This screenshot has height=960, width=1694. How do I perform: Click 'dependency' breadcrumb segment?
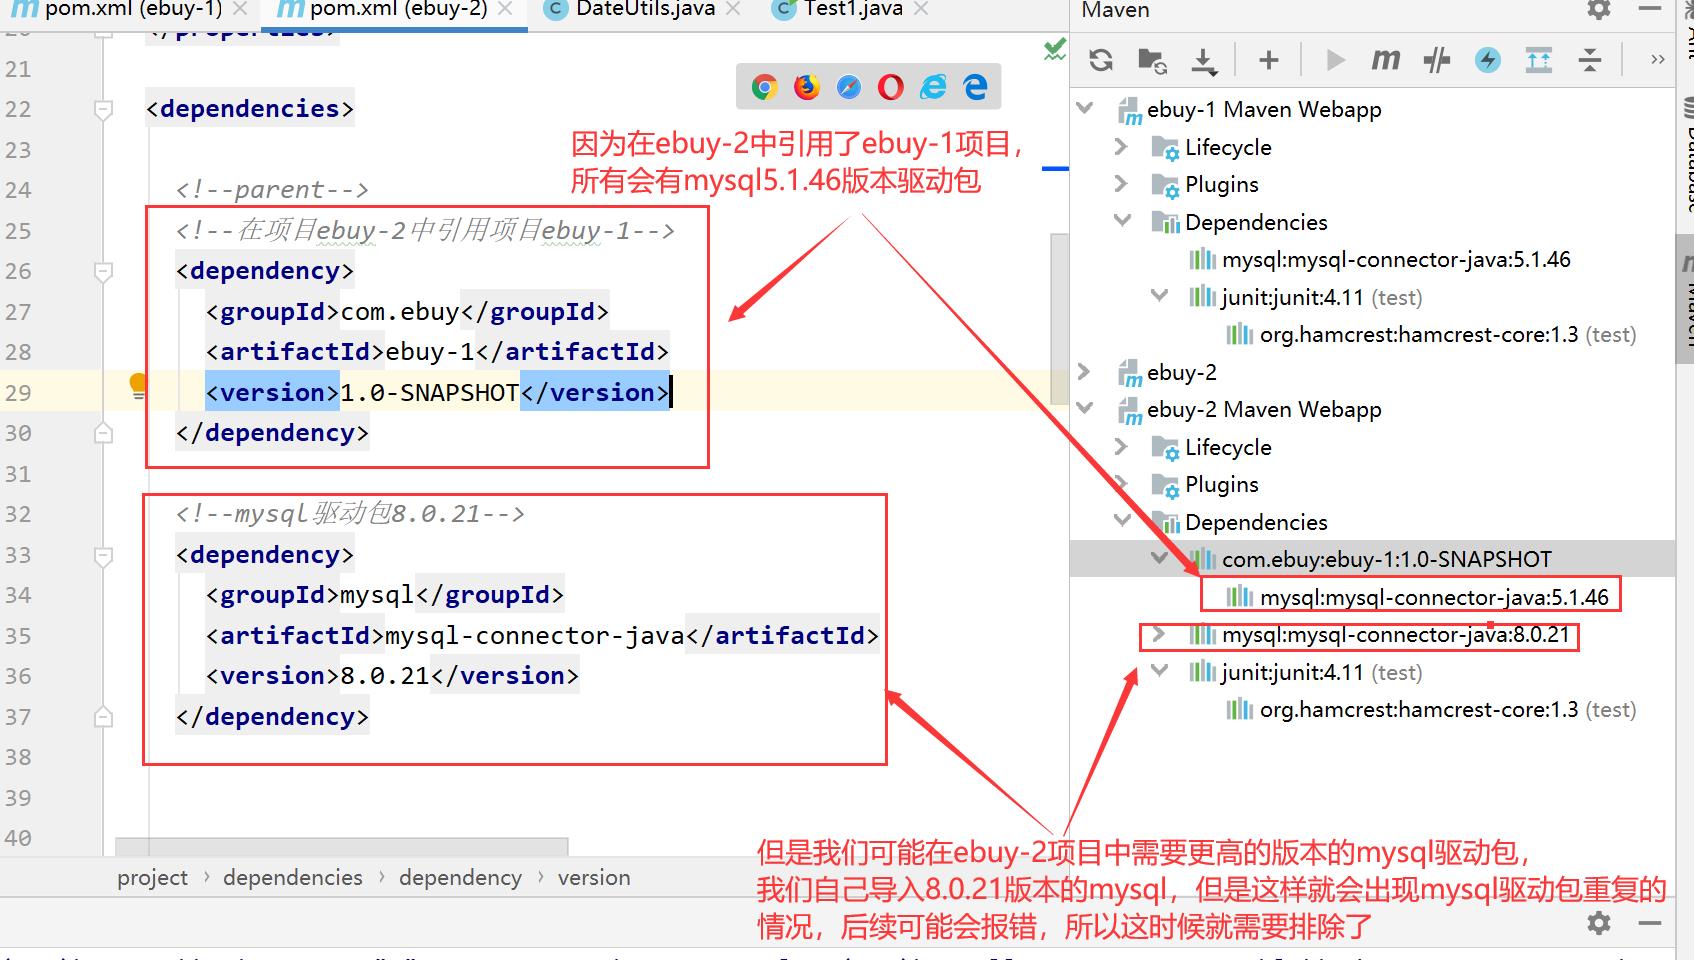pyautogui.click(x=460, y=877)
